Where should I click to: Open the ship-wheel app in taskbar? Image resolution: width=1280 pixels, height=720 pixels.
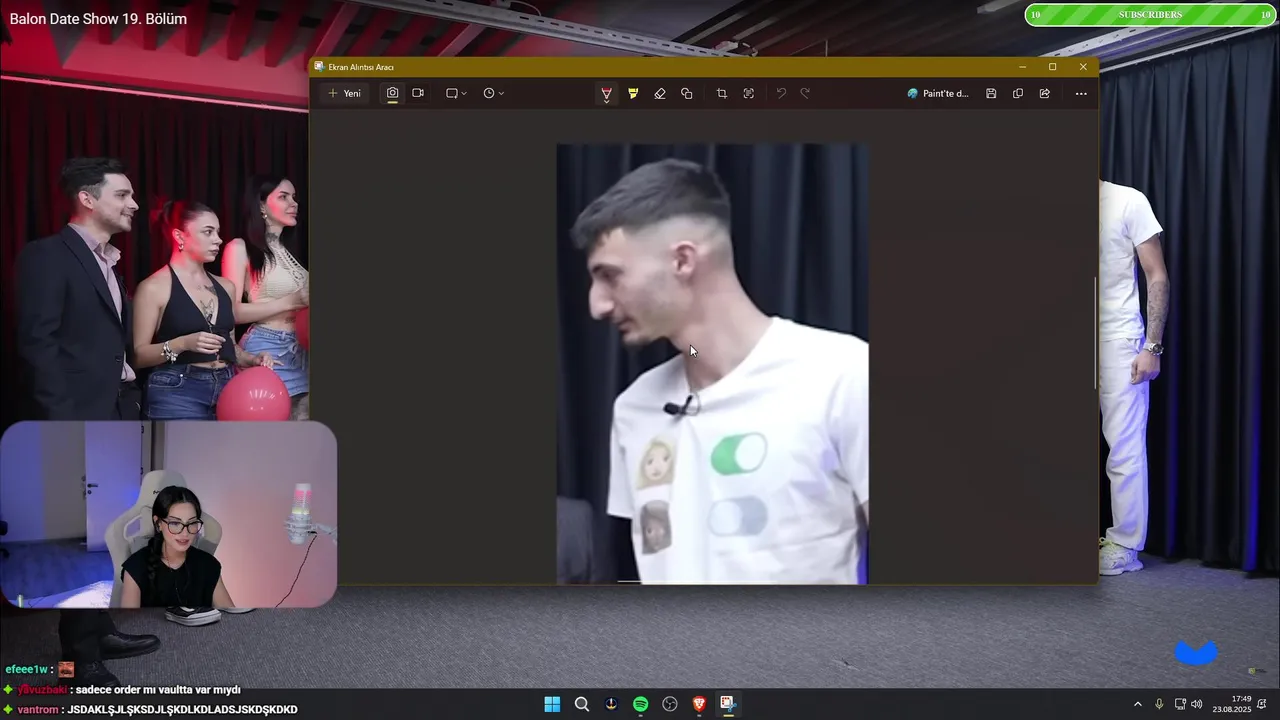(x=611, y=704)
